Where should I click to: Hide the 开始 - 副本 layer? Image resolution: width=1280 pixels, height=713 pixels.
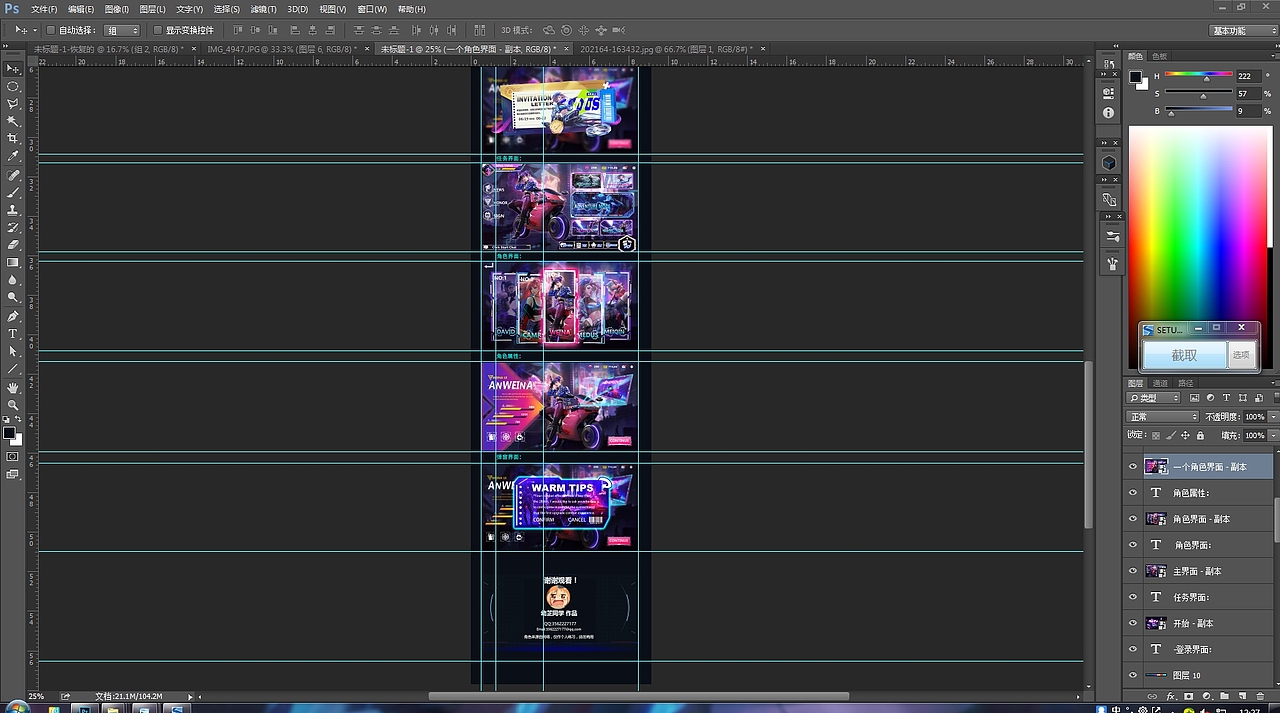tap(1133, 623)
